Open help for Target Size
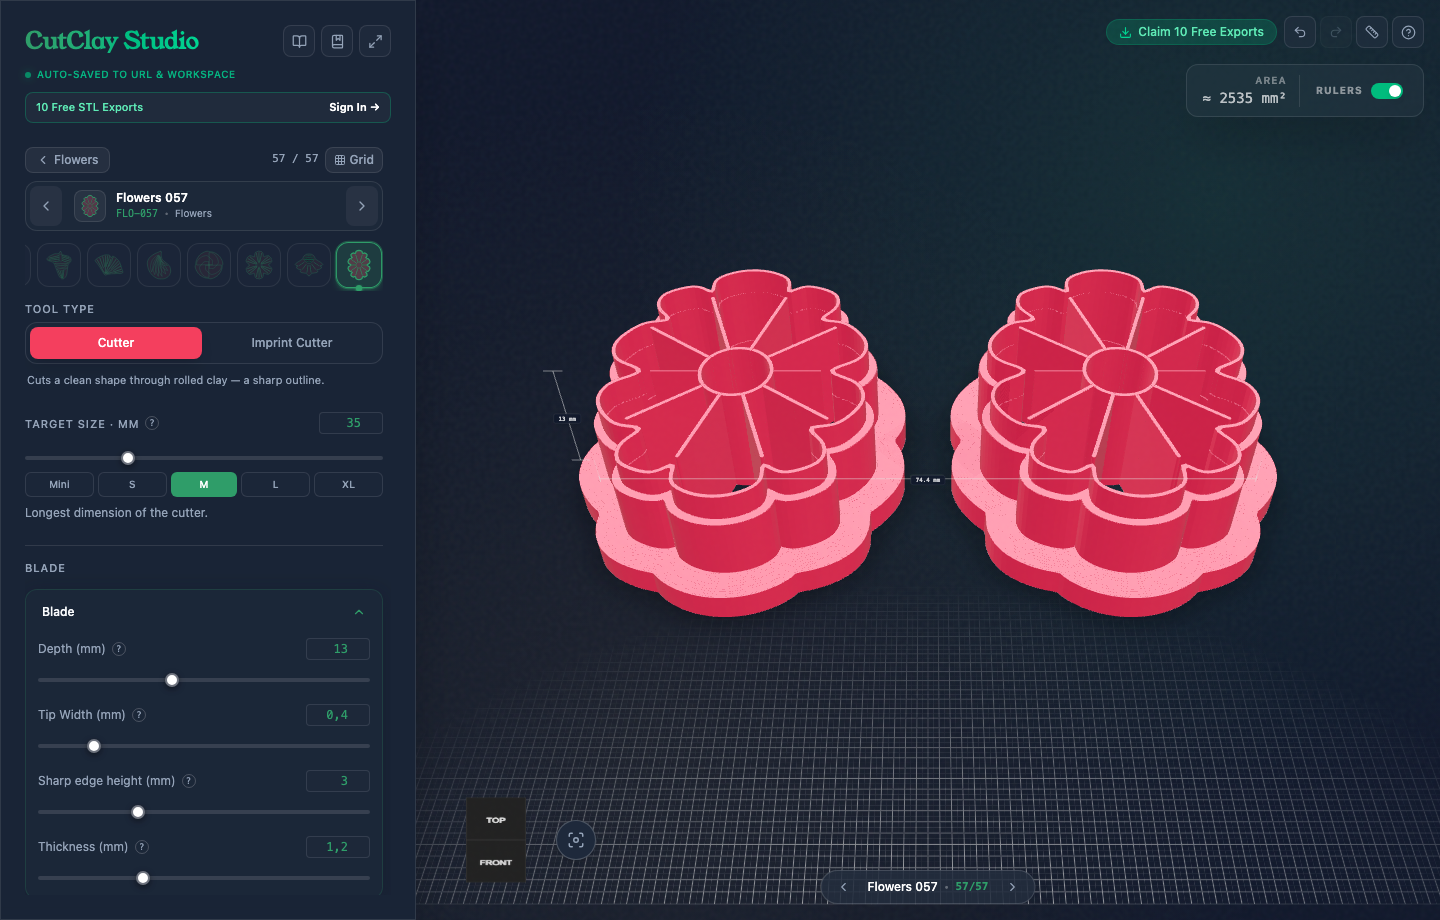 tap(152, 423)
